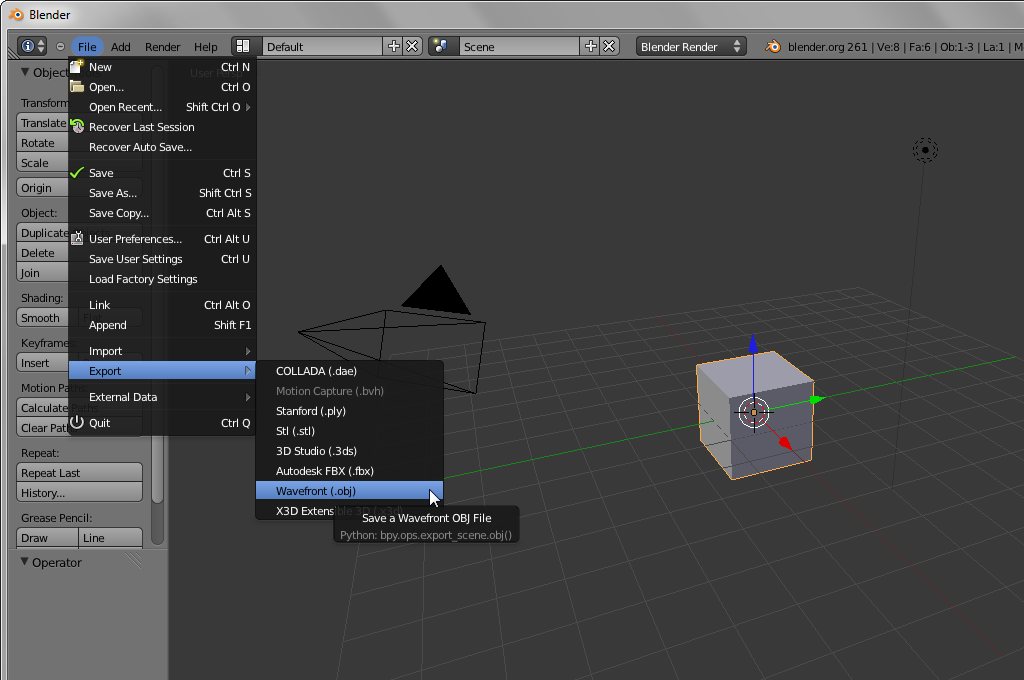
Task: Click the scene browse icon
Action: pyautogui.click(x=441, y=46)
